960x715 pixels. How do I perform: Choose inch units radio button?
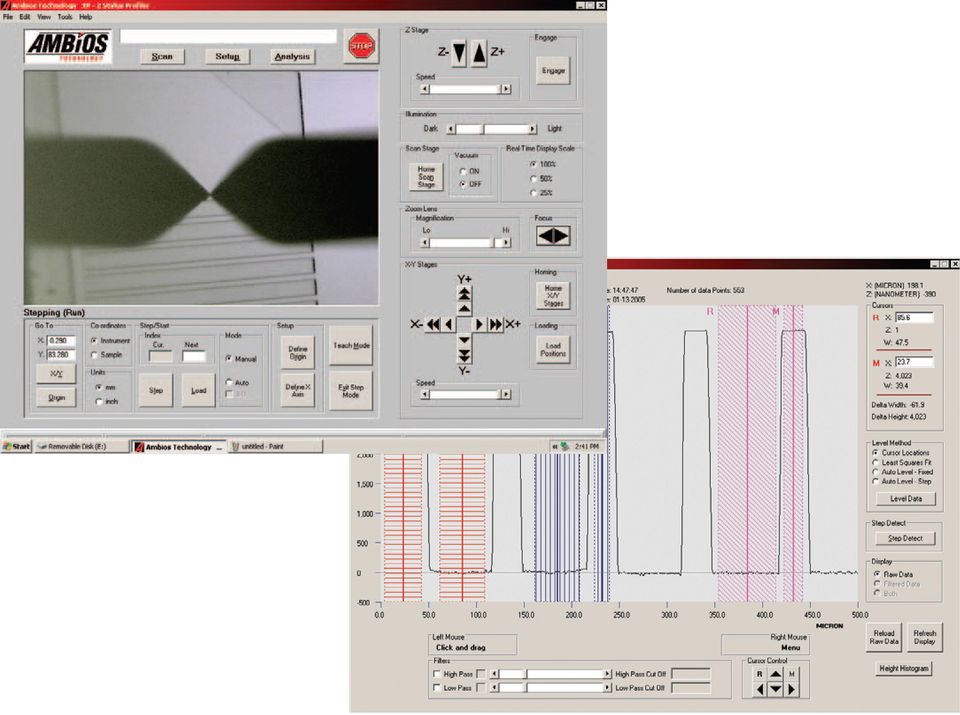tap(99, 402)
